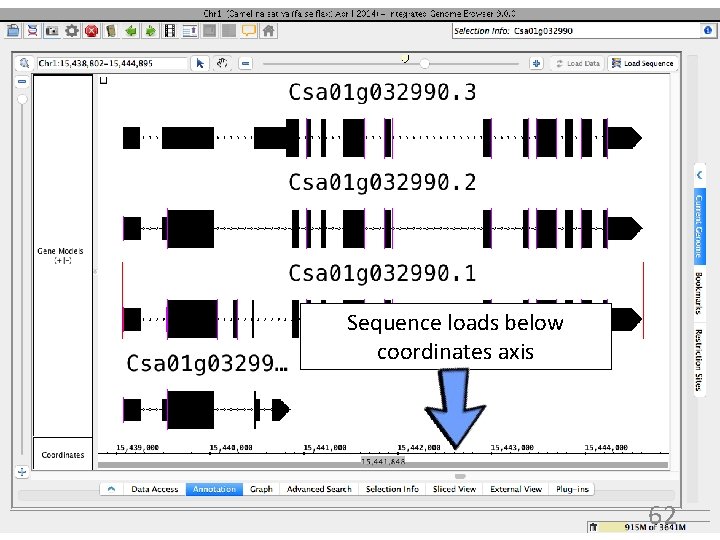Go back with the green left arrow

tap(131, 31)
